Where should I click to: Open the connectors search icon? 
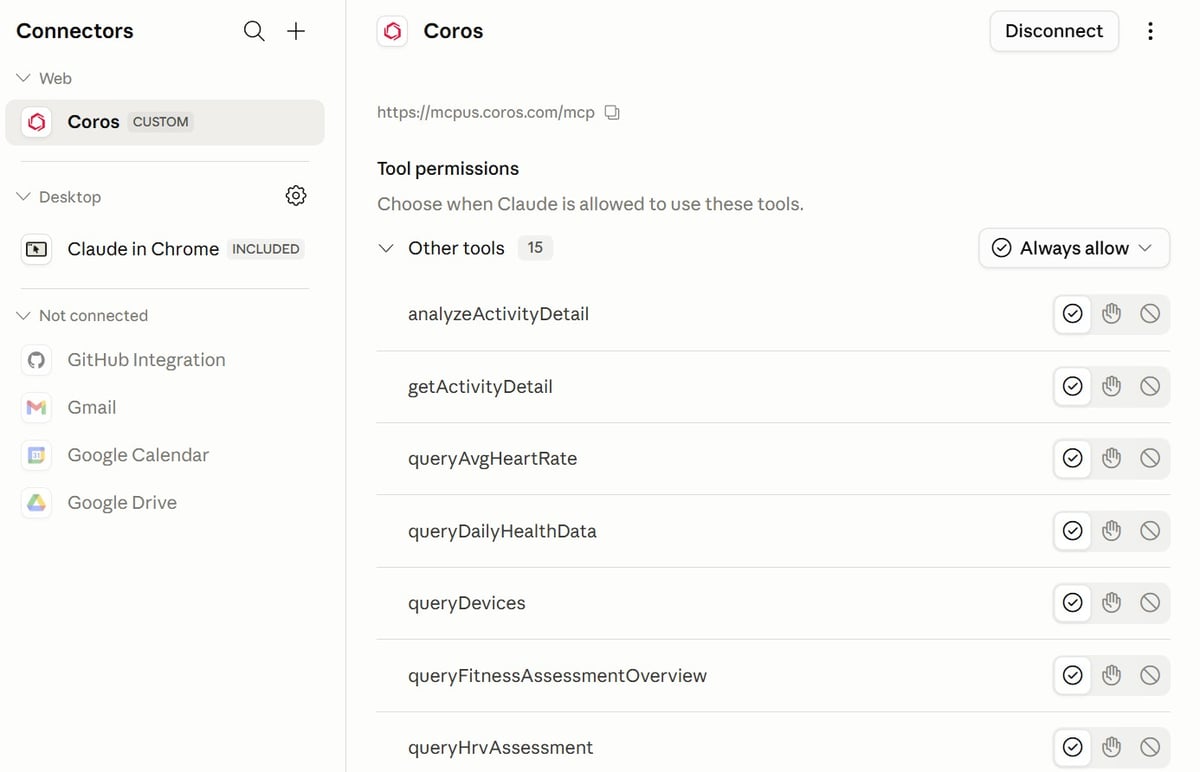(x=254, y=31)
